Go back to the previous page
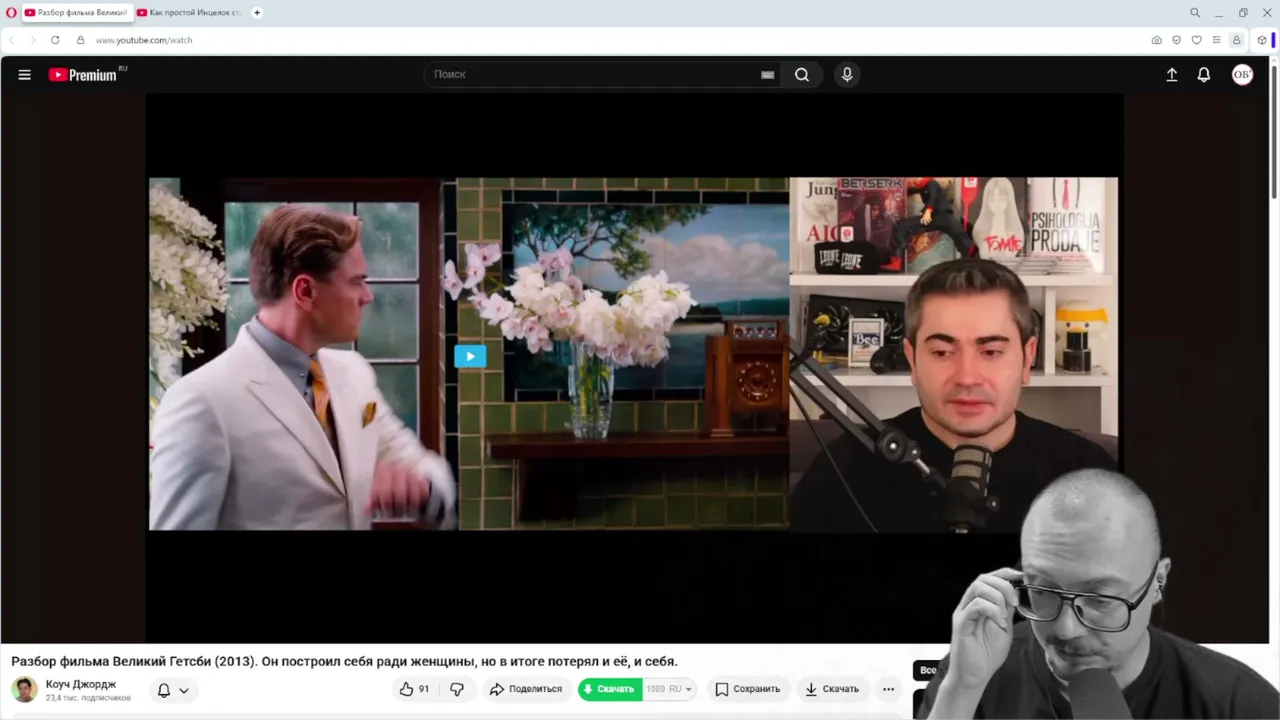 [12, 40]
